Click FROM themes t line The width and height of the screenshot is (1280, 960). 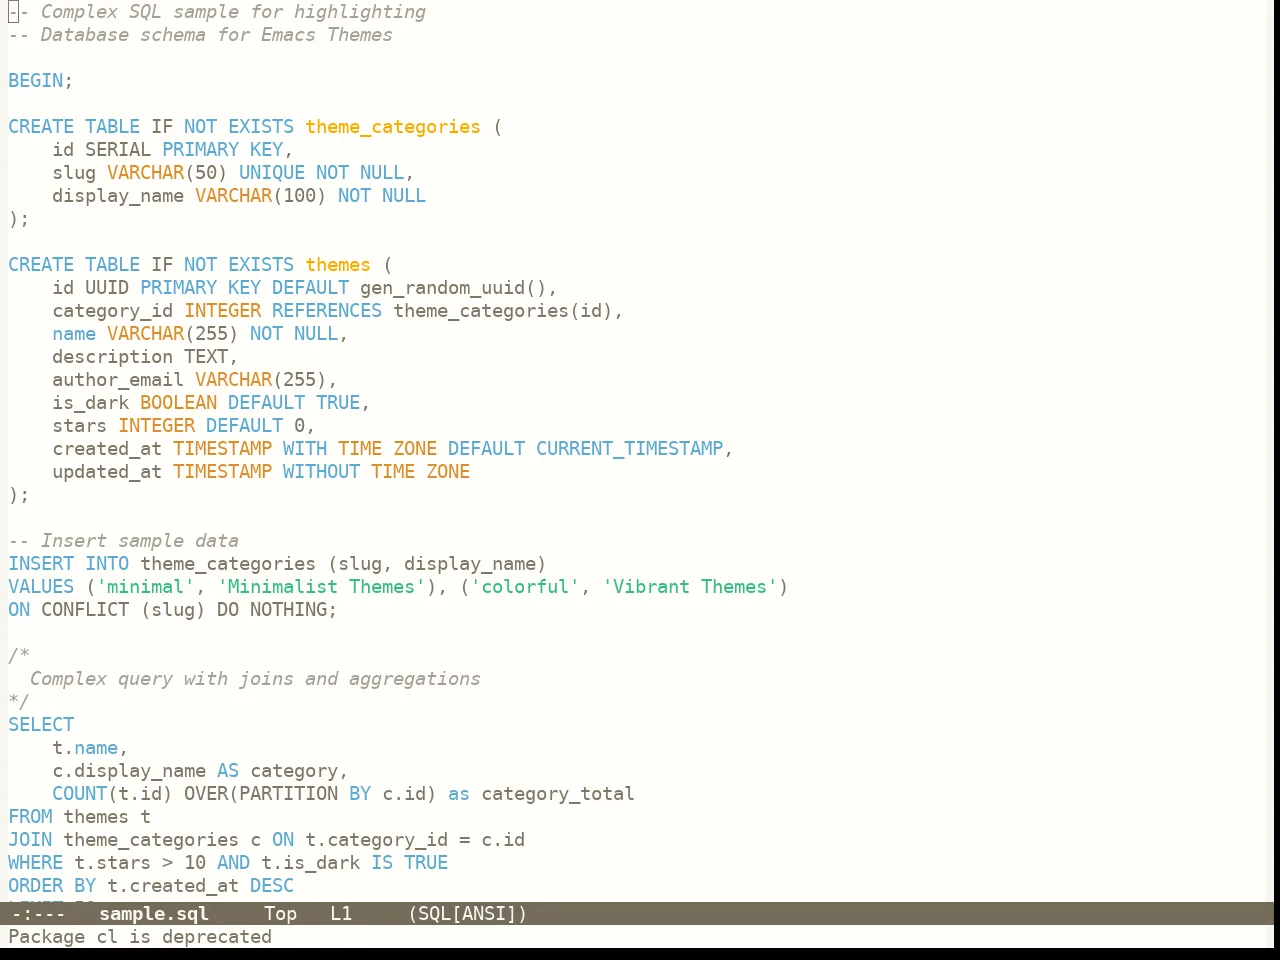tap(79, 817)
